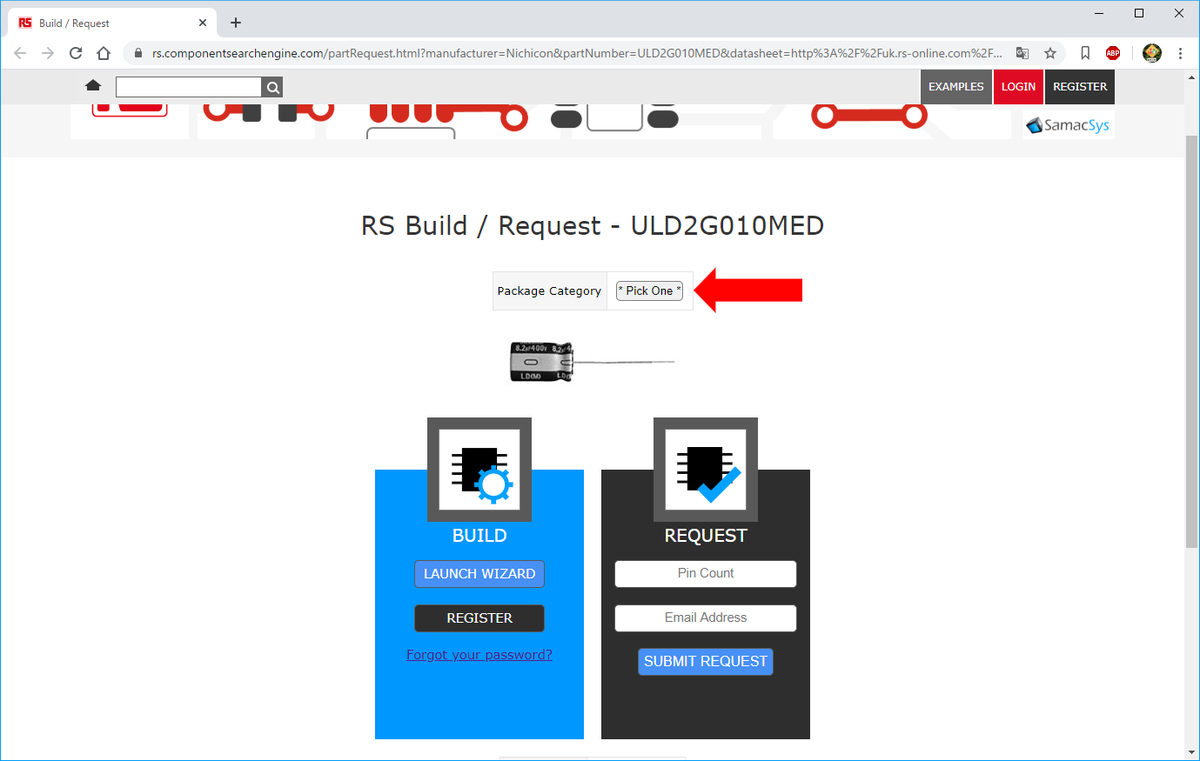Click the page vertical scrollbar thumb
Image resolution: width=1200 pixels, height=761 pixels.
pos(1191,340)
